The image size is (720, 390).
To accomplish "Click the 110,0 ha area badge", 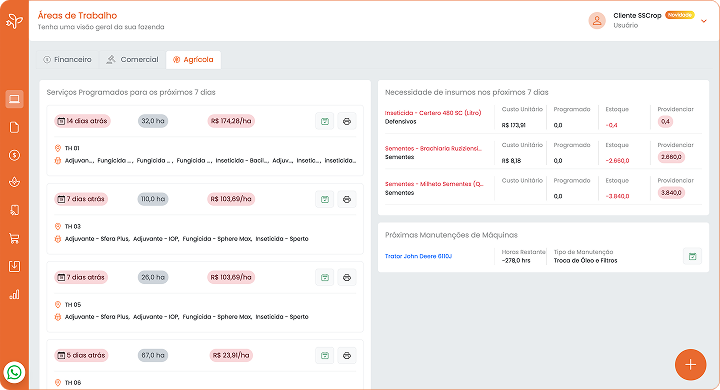I will click(x=153, y=199).
